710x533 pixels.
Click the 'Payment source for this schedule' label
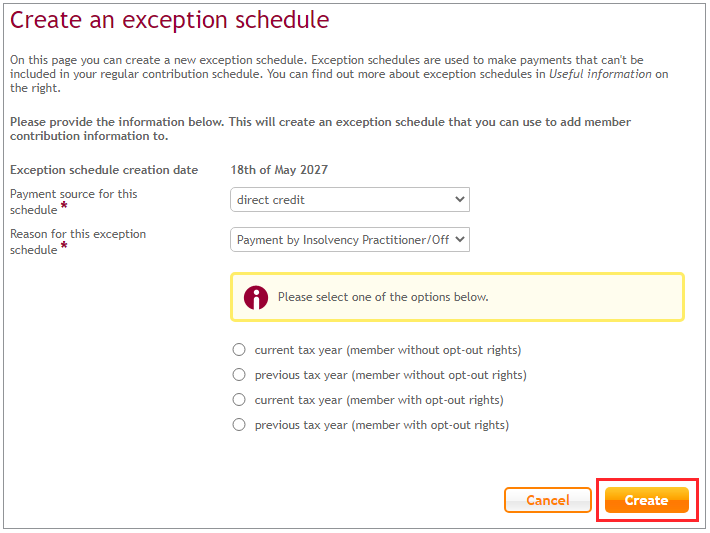point(73,202)
